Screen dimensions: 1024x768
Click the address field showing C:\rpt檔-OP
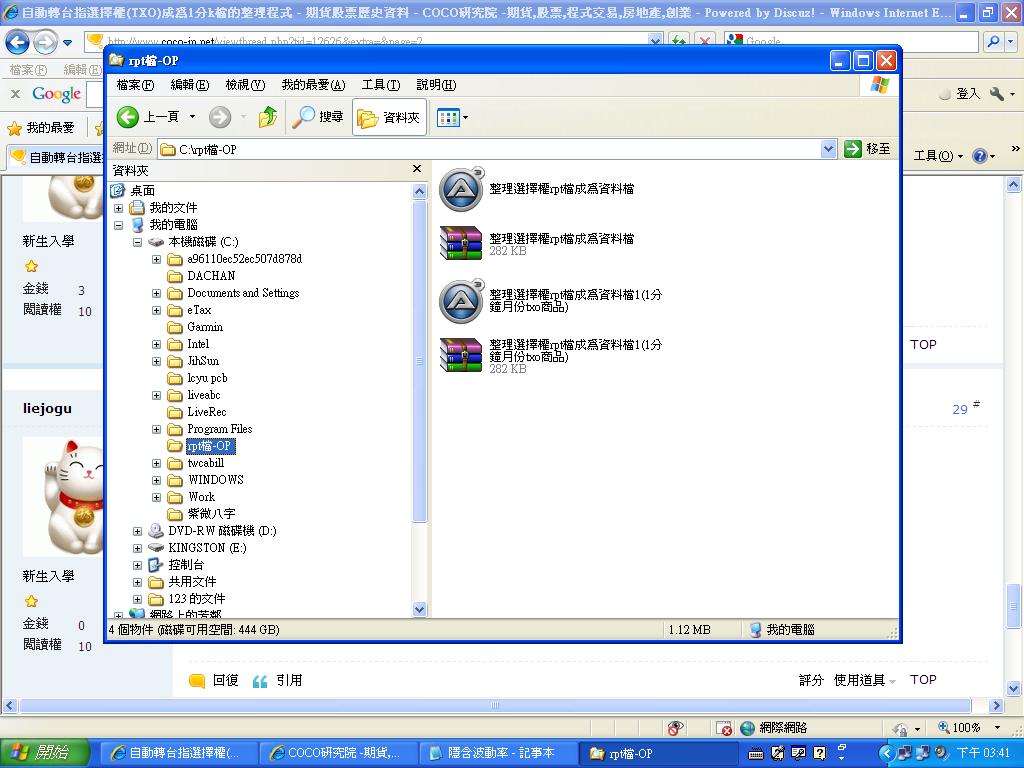coord(490,149)
